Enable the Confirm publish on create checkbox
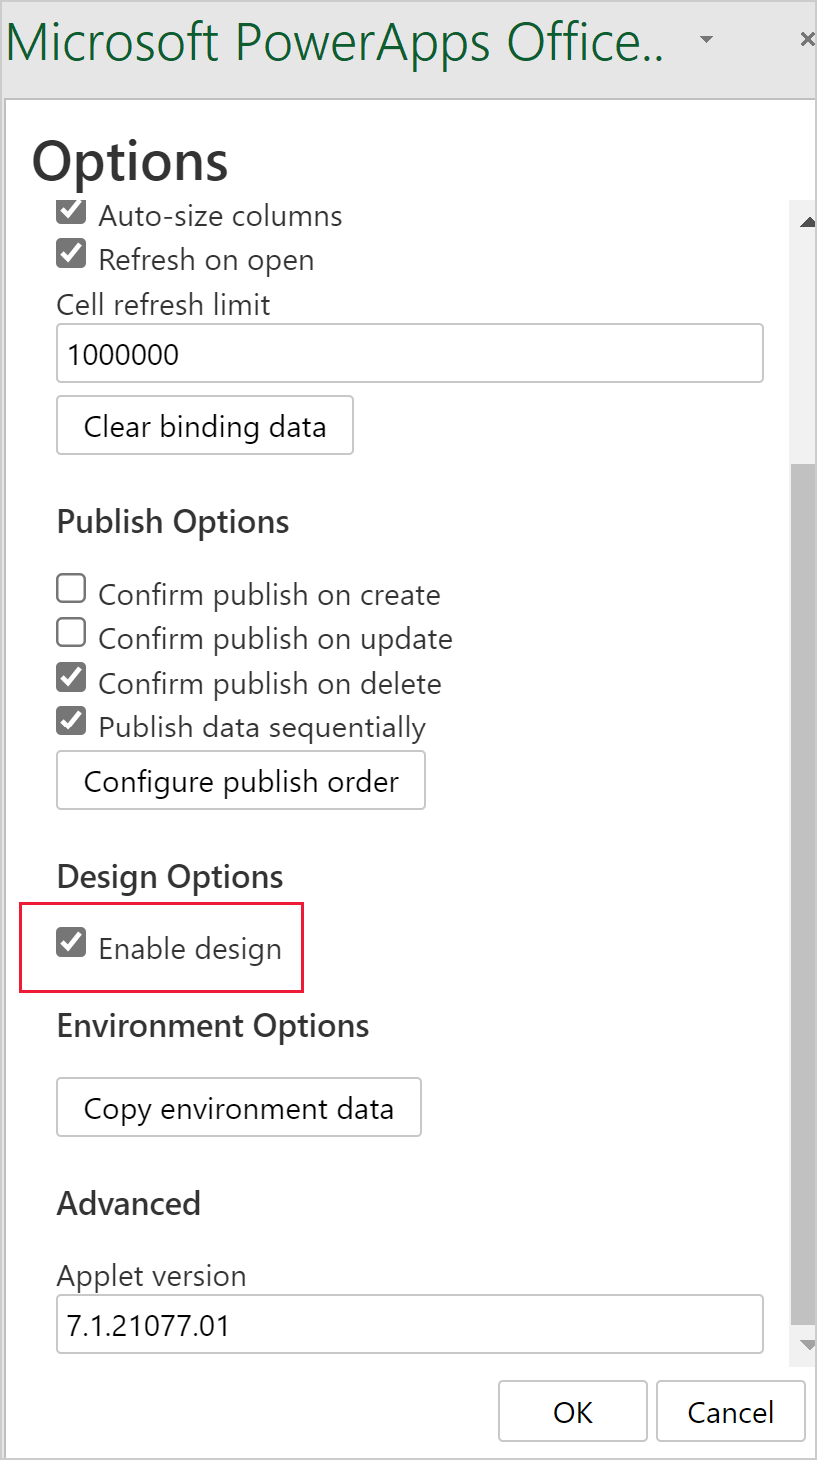 70,588
